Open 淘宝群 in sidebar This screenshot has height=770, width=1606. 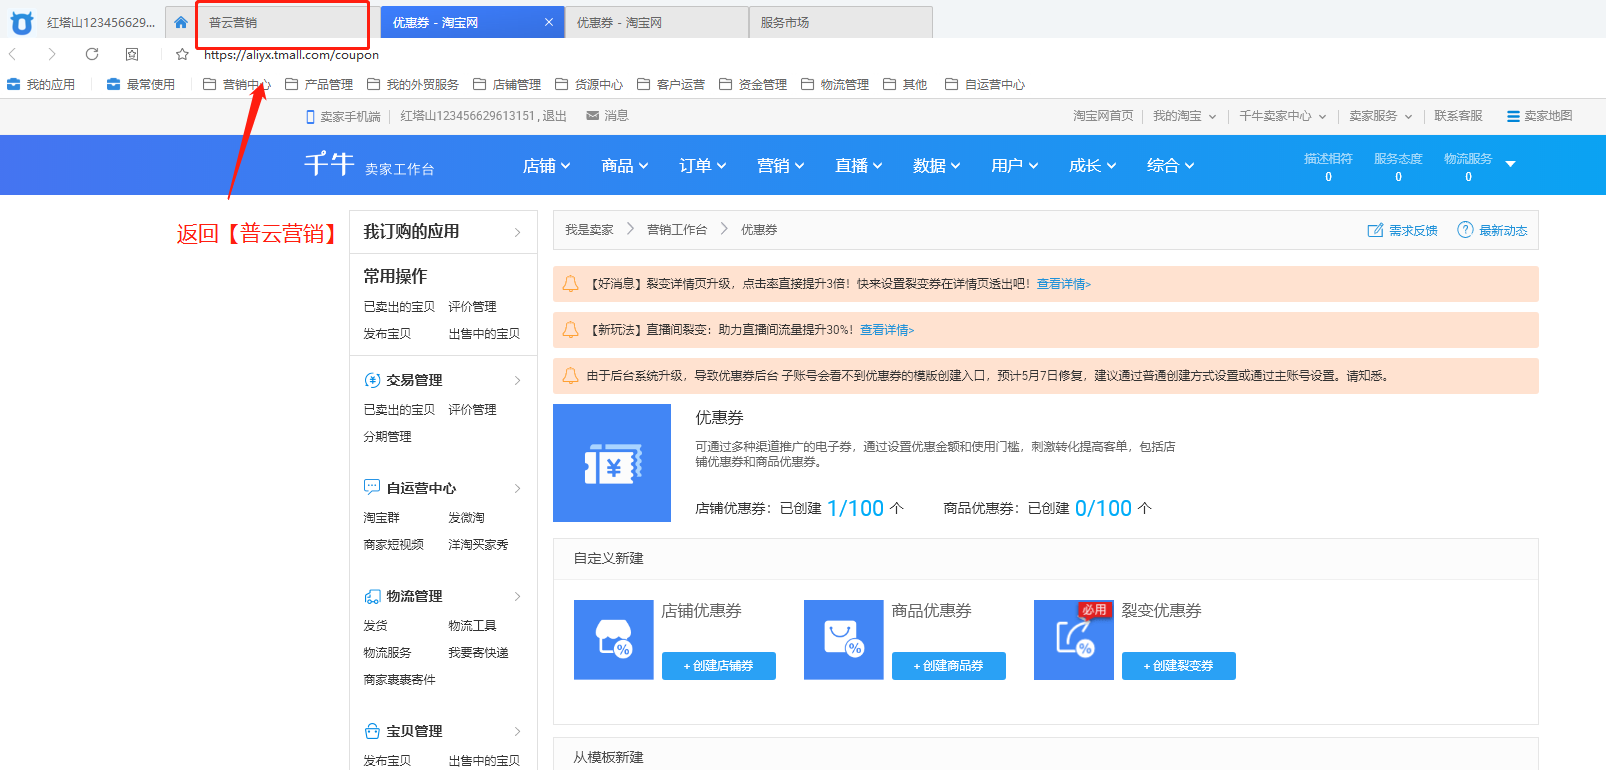click(x=381, y=518)
